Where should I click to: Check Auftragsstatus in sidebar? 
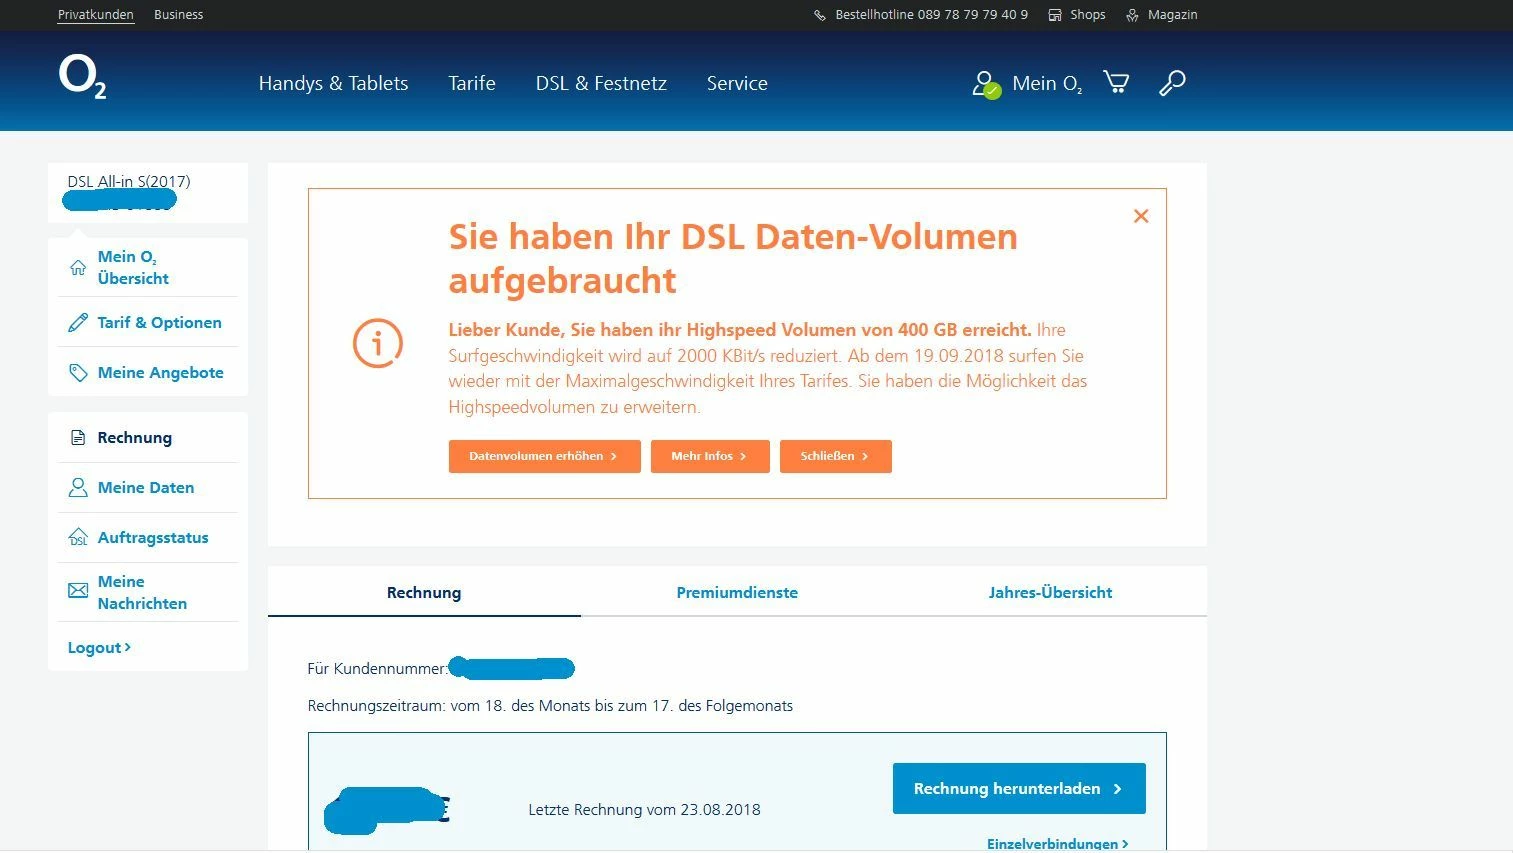(153, 537)
